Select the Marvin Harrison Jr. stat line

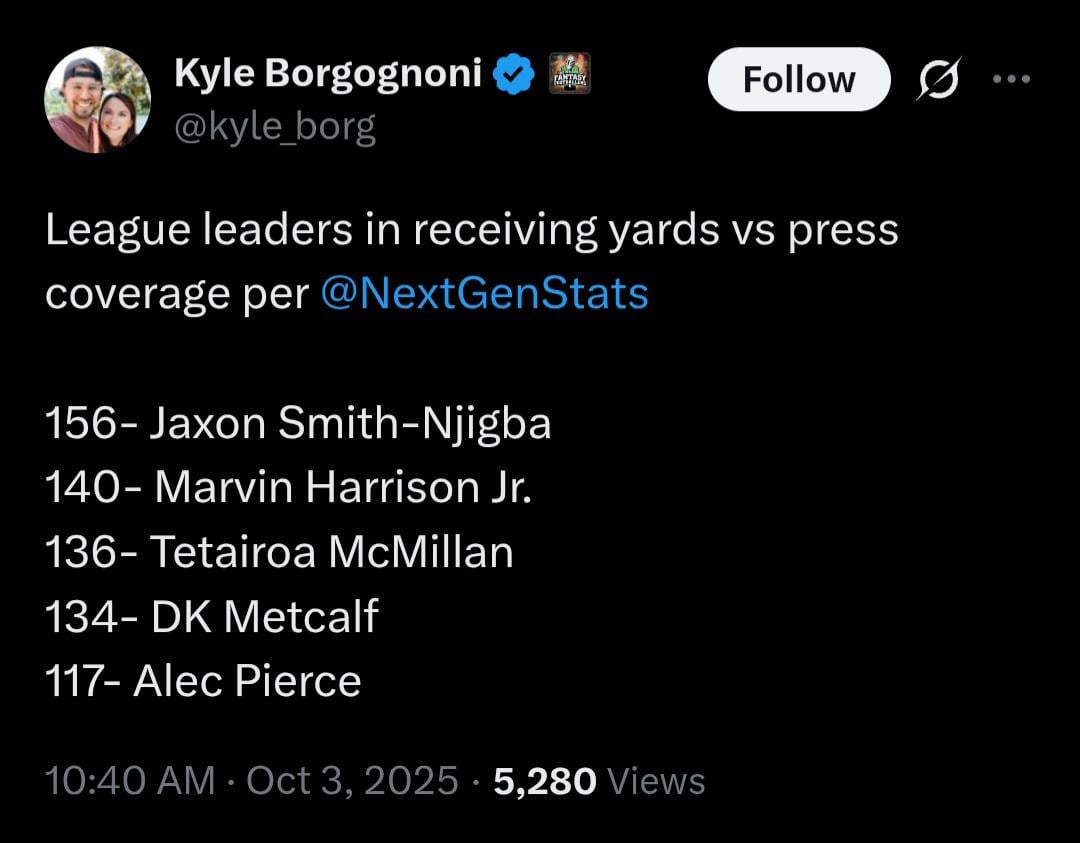coord(287,487)
